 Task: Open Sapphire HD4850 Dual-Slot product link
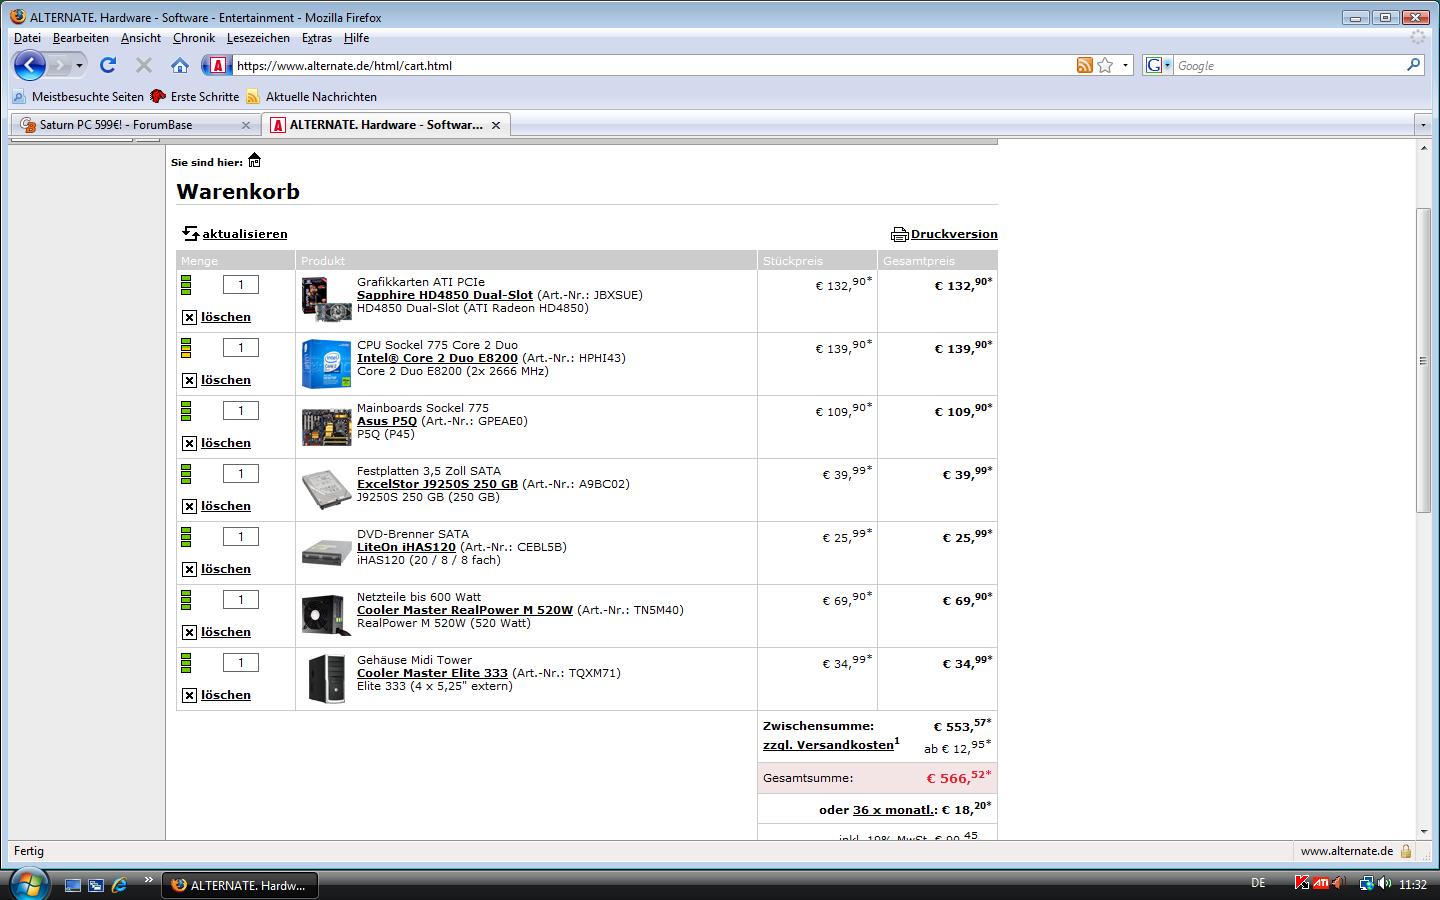point(444,295)
